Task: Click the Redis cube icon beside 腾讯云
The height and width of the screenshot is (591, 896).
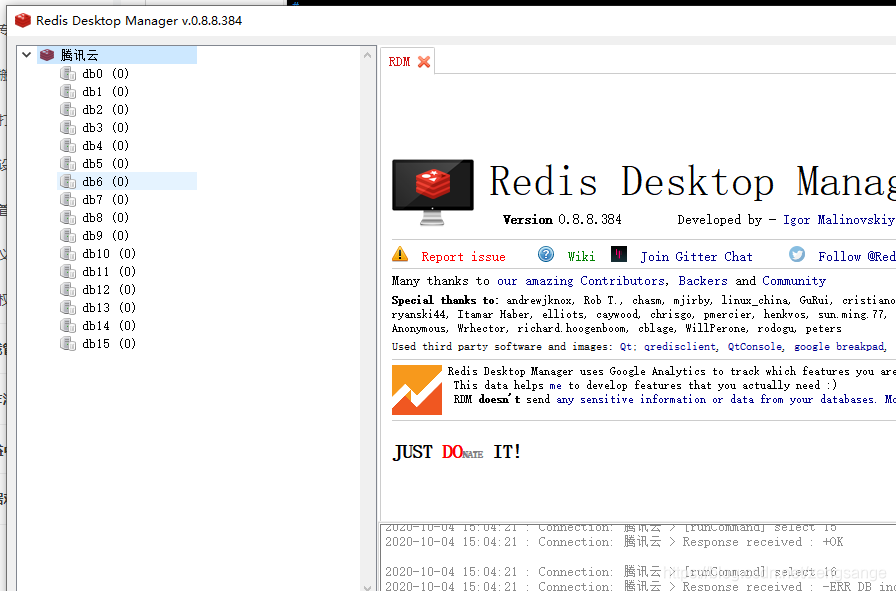Action: 47,54
